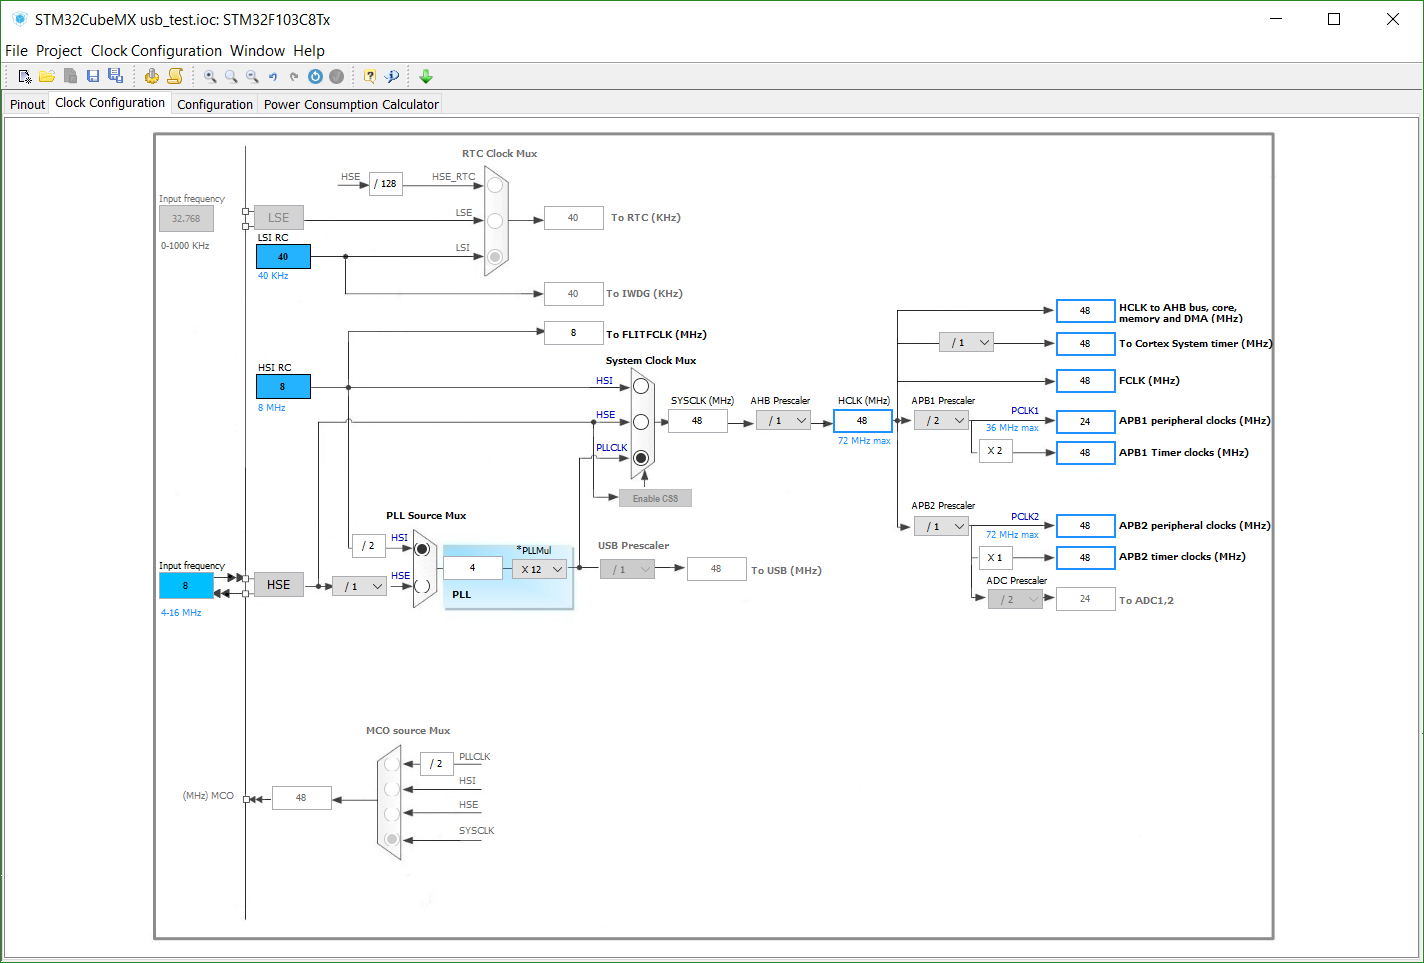Select HSI on MCO source Mux
This screenshot has width=1424, height=963.
click(x=391, y=790)
